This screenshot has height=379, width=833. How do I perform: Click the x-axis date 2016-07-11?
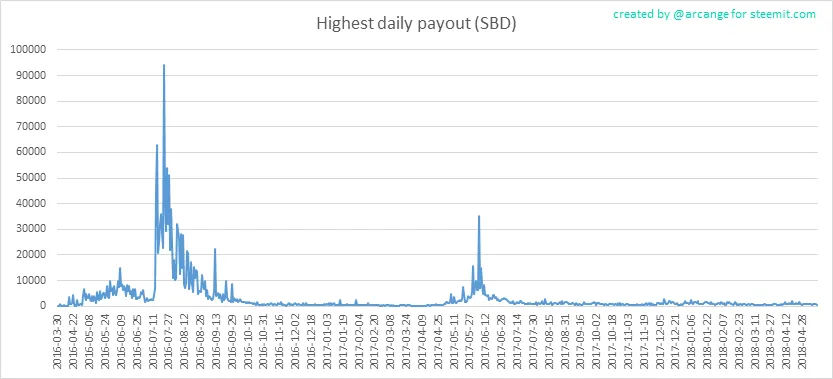click(153, 341)
